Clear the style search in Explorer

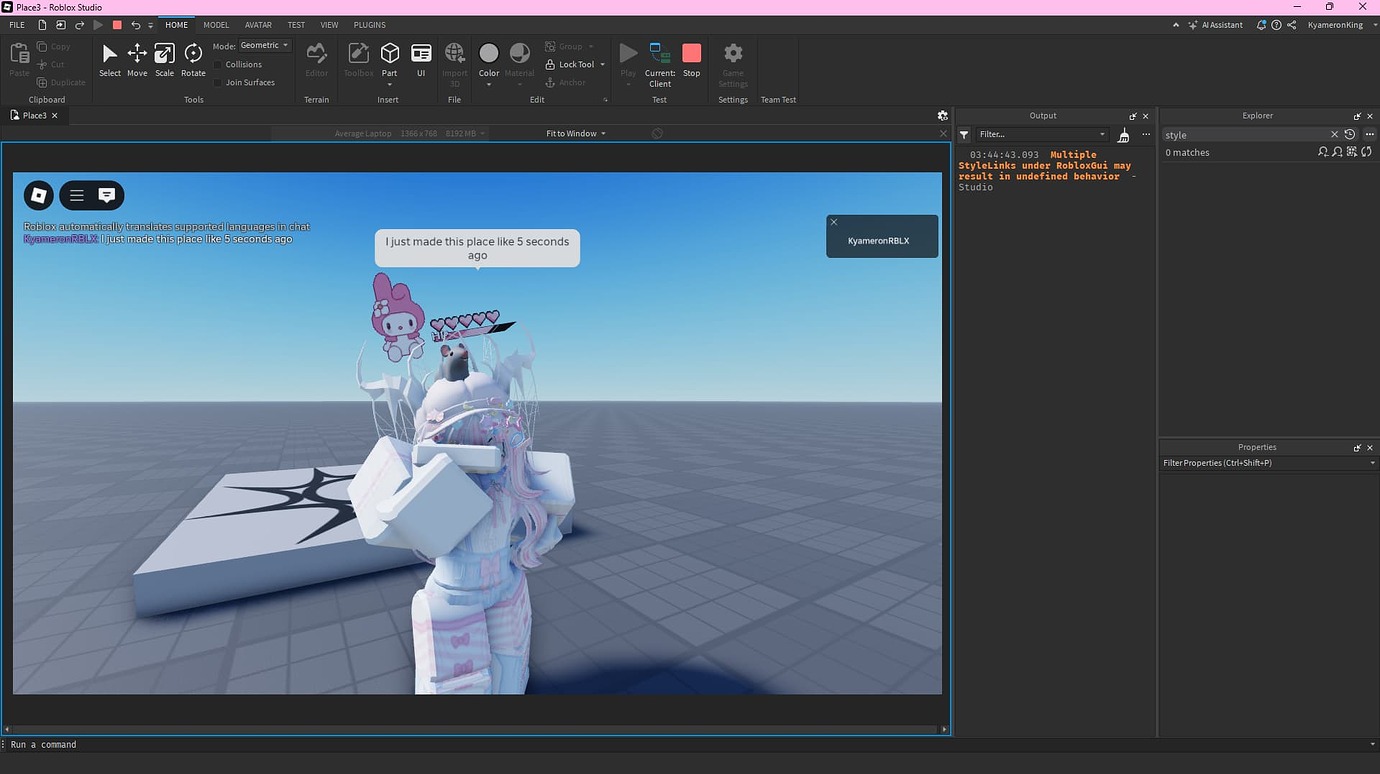click(1334, 134)
